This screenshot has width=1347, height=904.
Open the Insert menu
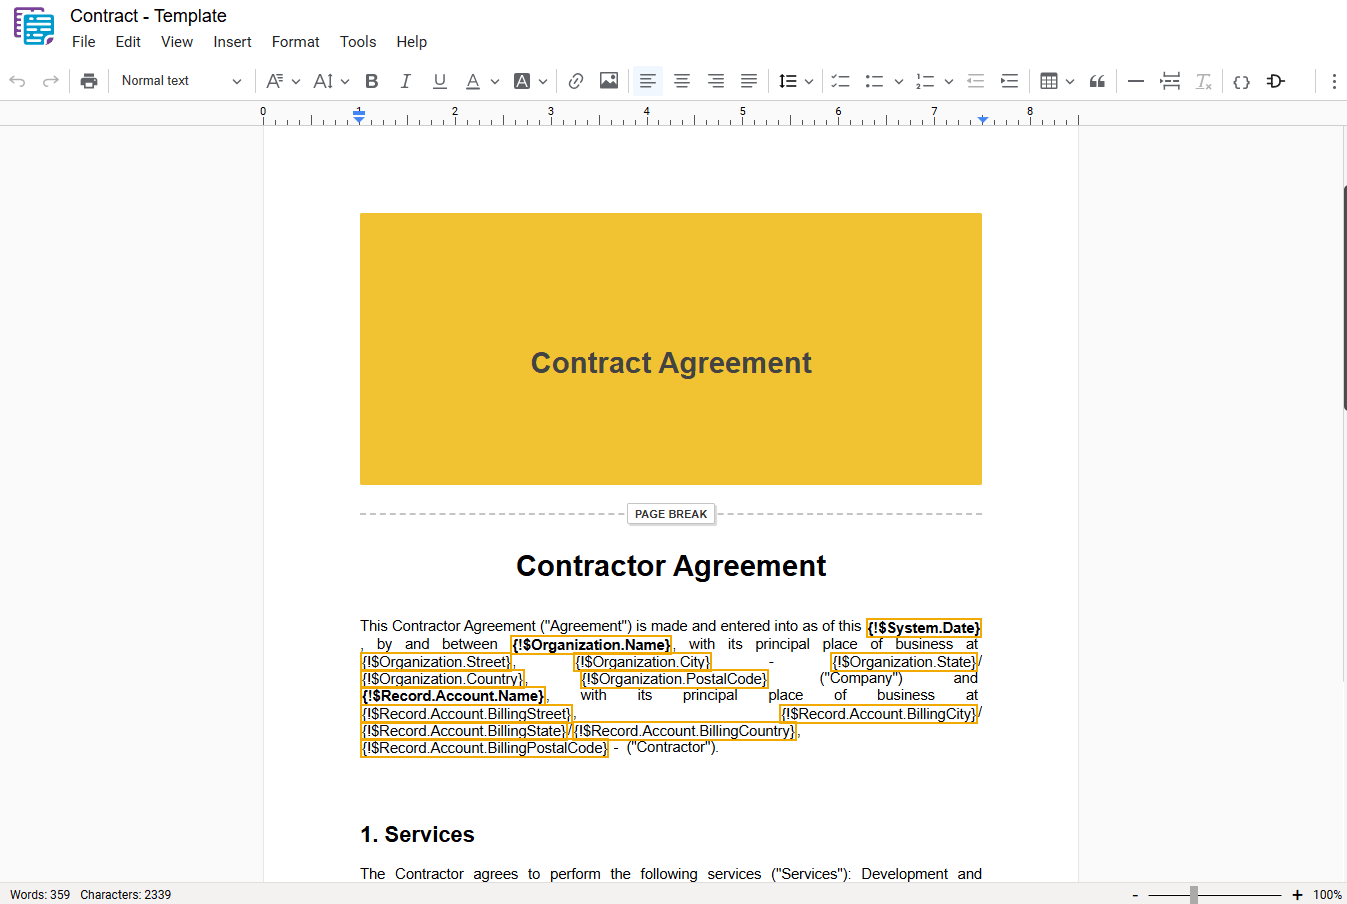point(232,42)
